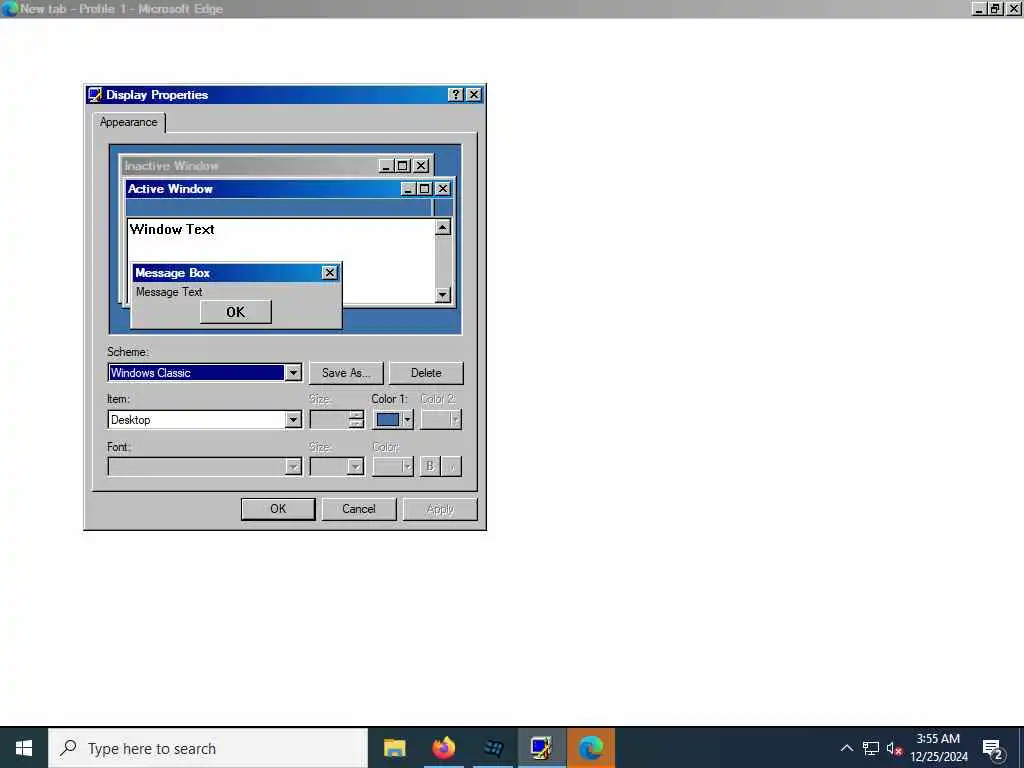The height and width of the screenshot is (768, 1024).
Task: Open the notification center icon
Action: pyautogui.click(x=992, y=748)
